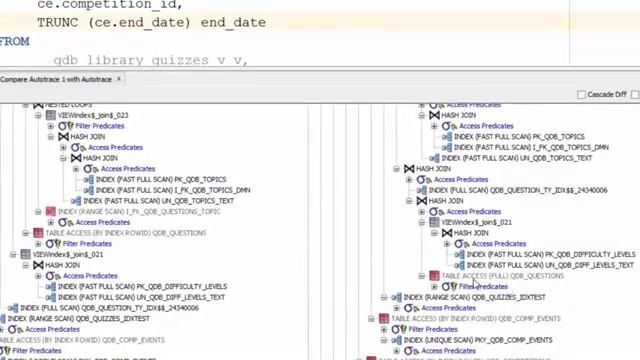Image resolution: width=640 pixels, height=360 pixels.
Task: Select the INDEX (RANGE SCAN) I_FK_QDB_QUESTIONS_TOPIC row text
Action: [x=139, y=211]
